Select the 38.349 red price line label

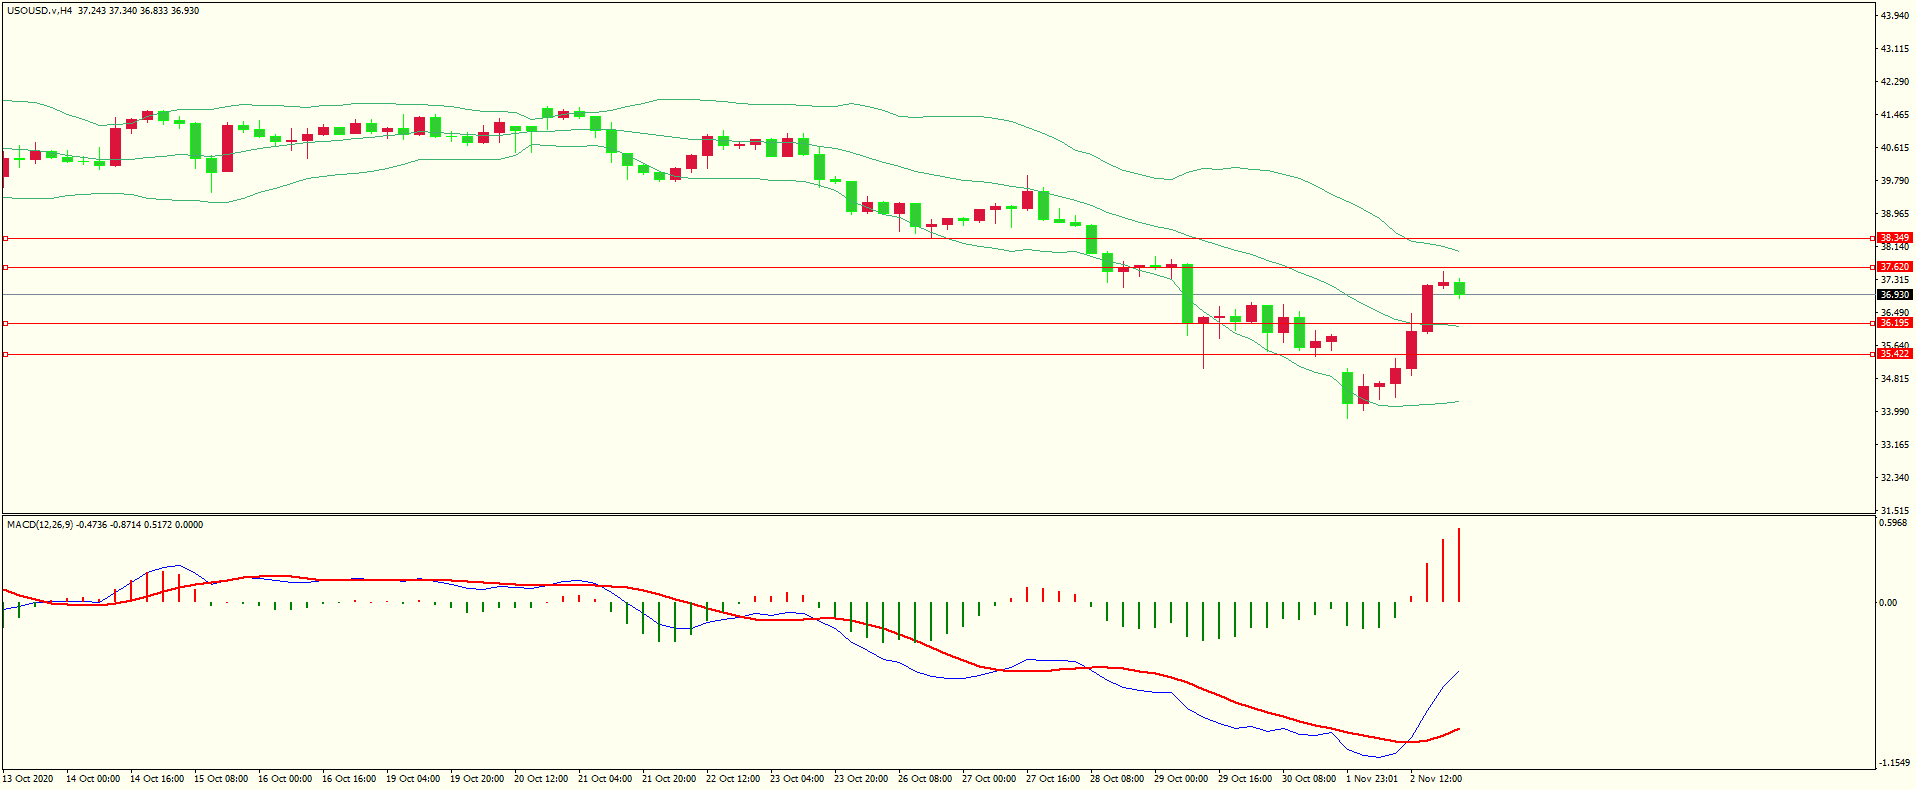(1894, 238)
